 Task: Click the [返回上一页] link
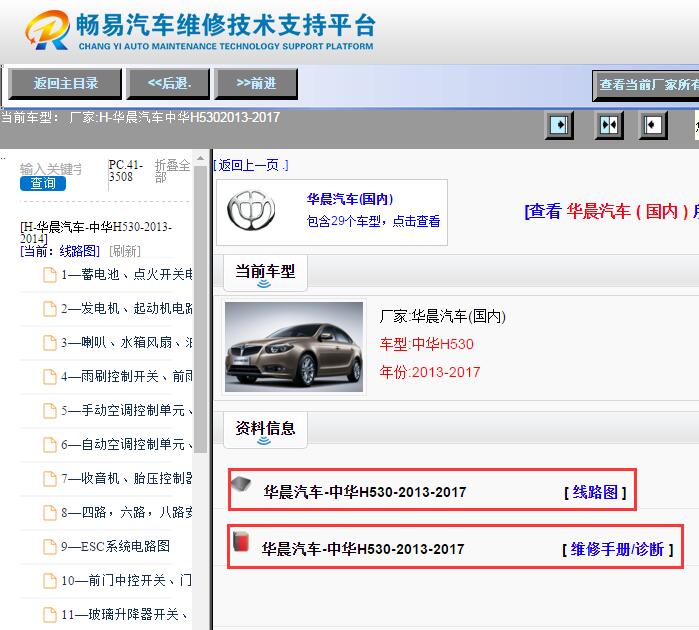[251, 165]
